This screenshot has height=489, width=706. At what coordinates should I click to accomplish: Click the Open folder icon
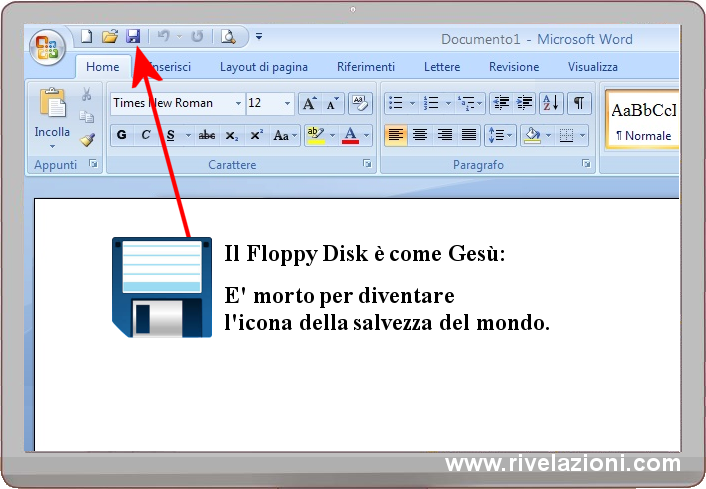click(110, 37)
